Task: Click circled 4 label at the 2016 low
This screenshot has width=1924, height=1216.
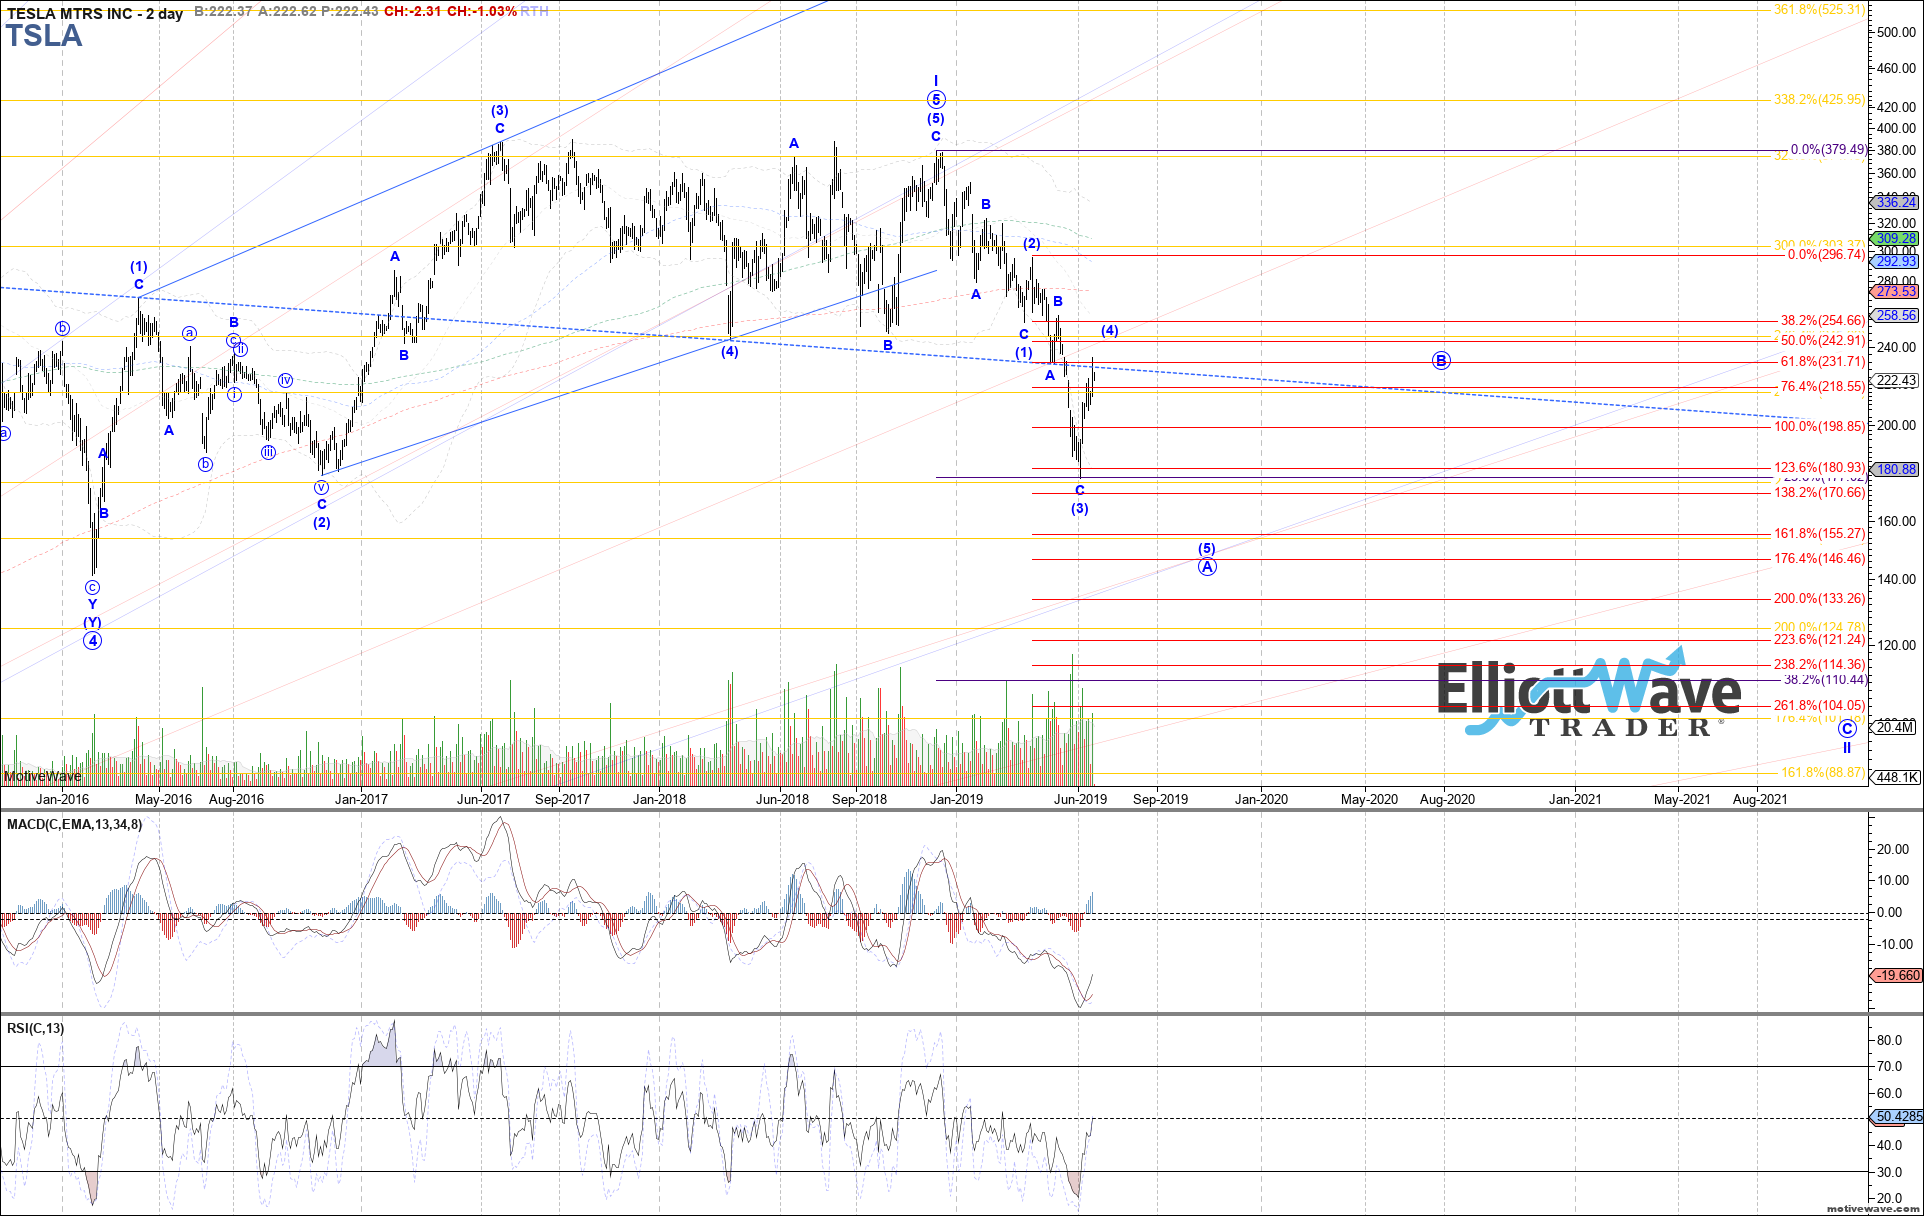Action: pos(92,641)
